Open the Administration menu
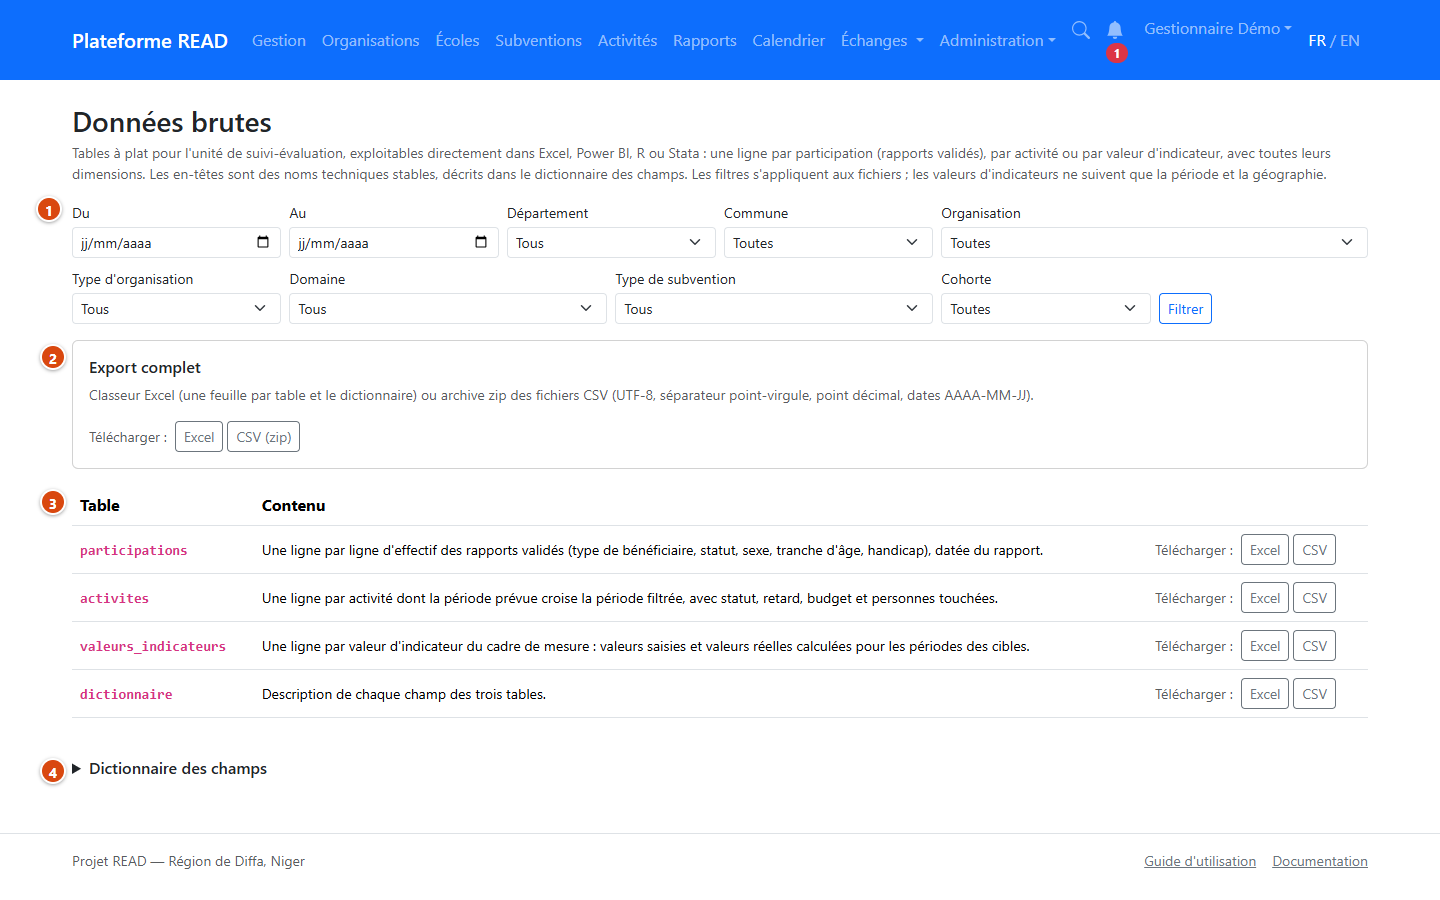Screen dimensions: 1440x900 point(997,40)
